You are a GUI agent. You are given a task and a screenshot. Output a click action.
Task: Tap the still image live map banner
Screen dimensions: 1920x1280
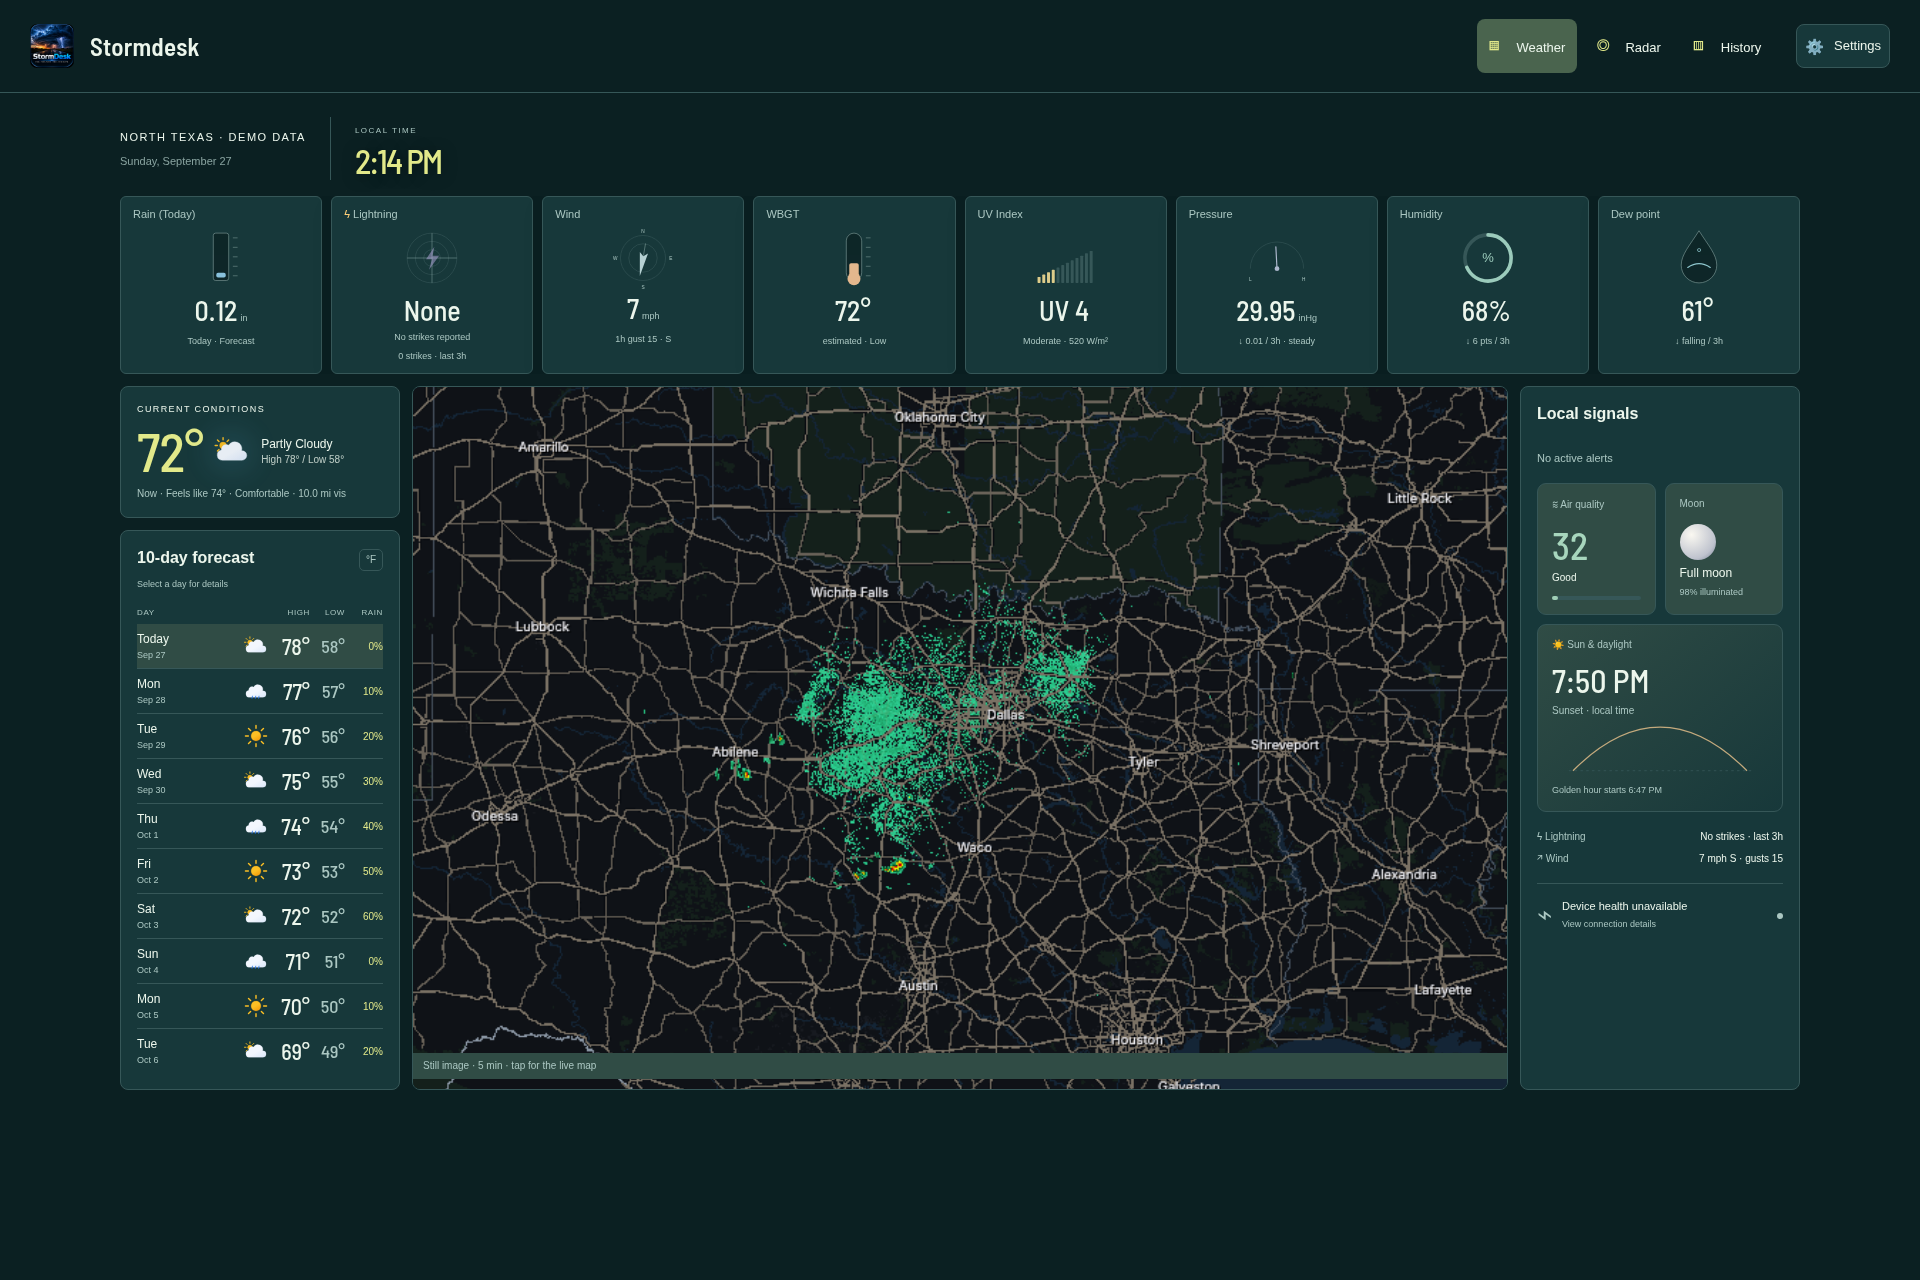pyautogui.click(x=960, y=1066)
